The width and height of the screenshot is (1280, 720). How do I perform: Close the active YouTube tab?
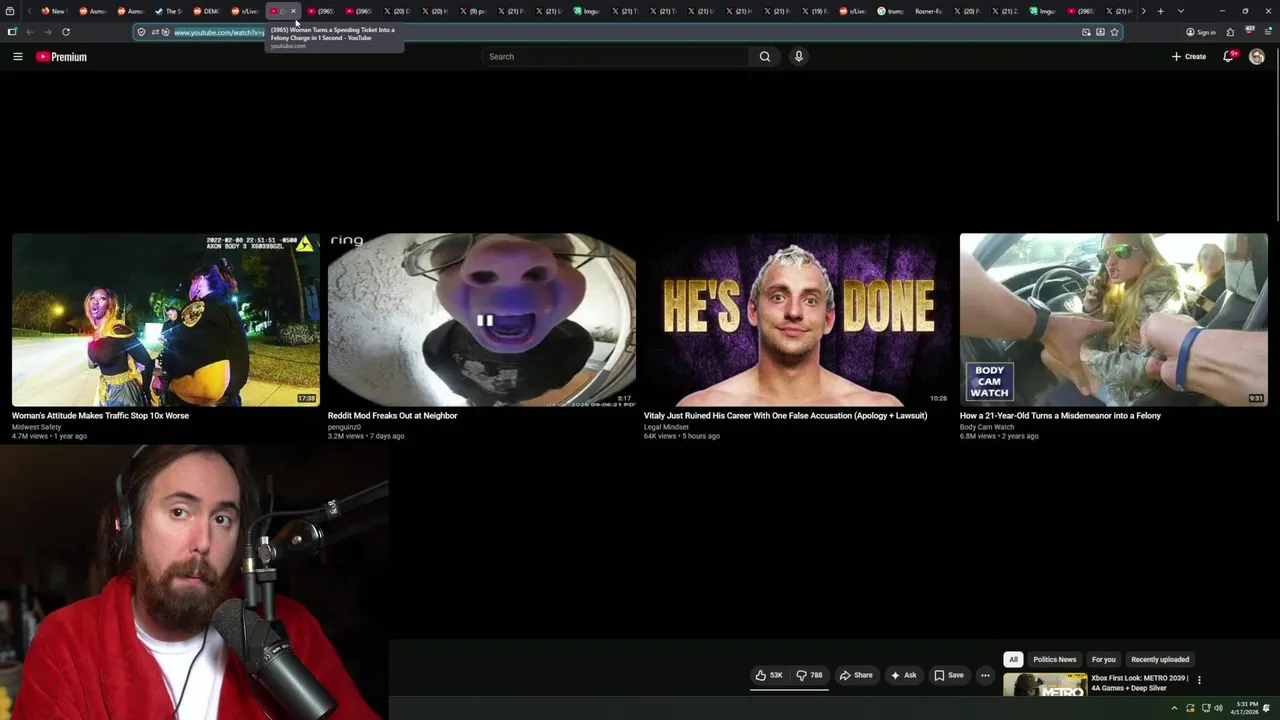click(x=293, y=11)
